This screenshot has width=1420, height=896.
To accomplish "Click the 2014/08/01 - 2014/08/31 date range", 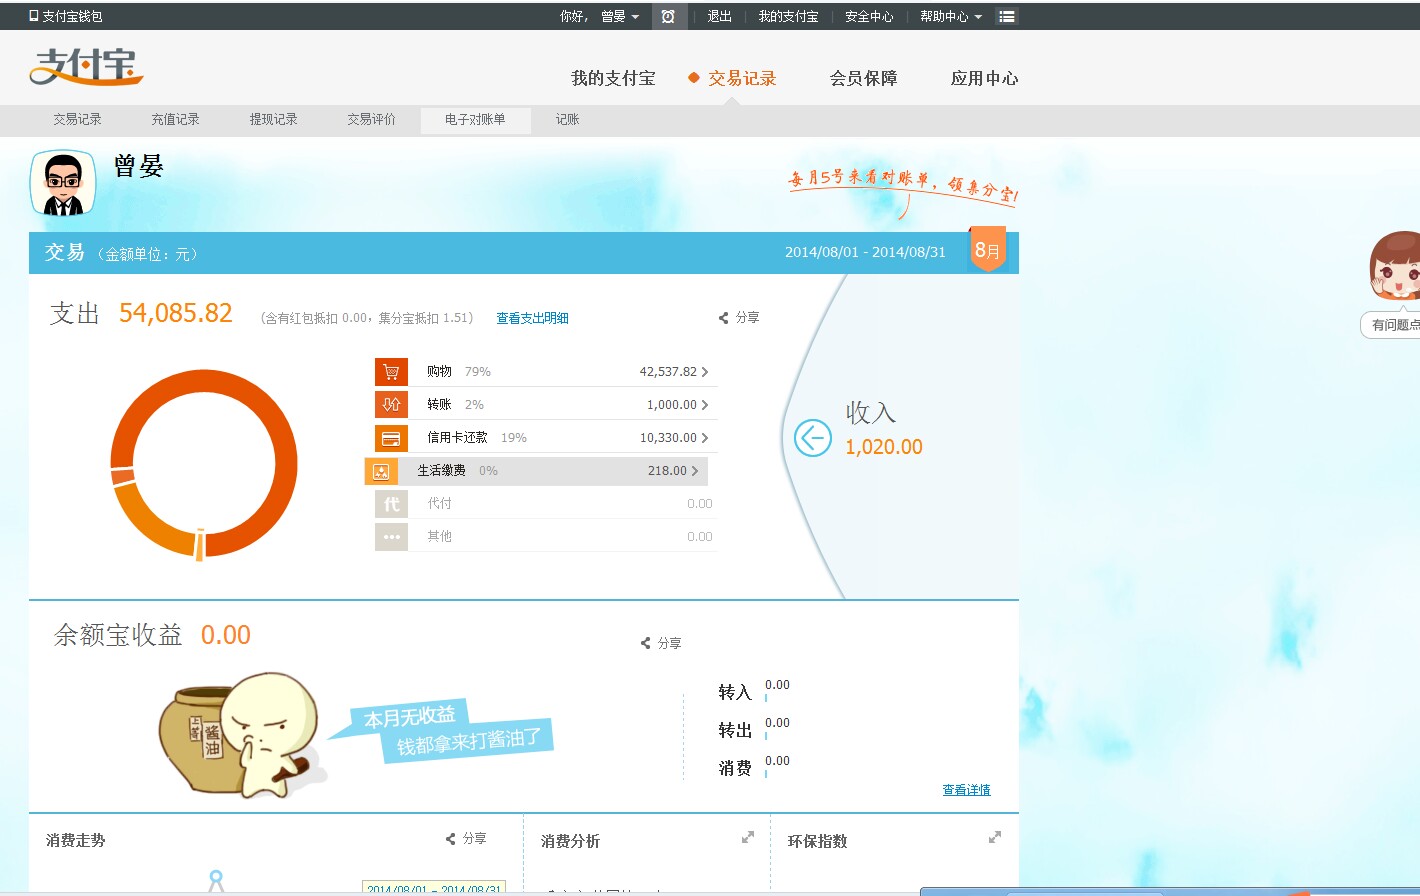I will (x=865, y=252).
